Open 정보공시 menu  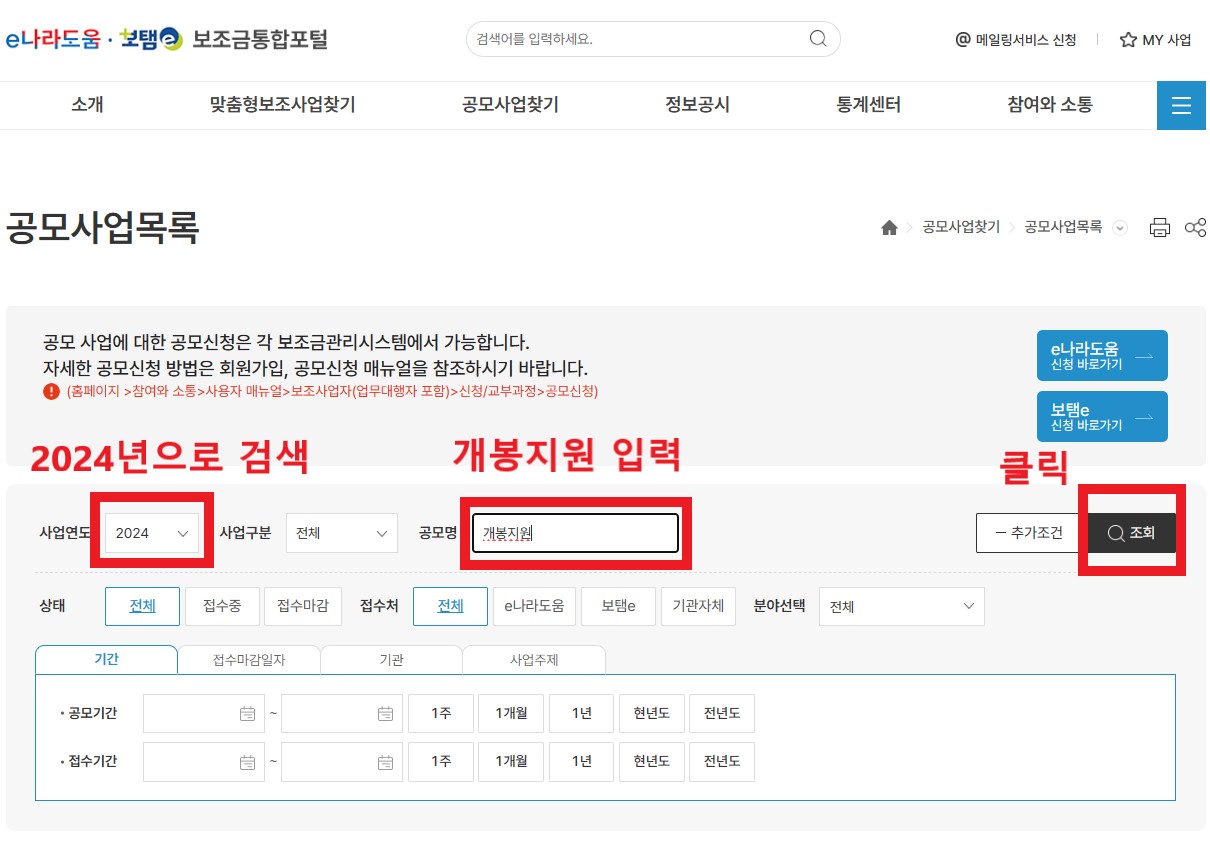(x=697, y=105)
